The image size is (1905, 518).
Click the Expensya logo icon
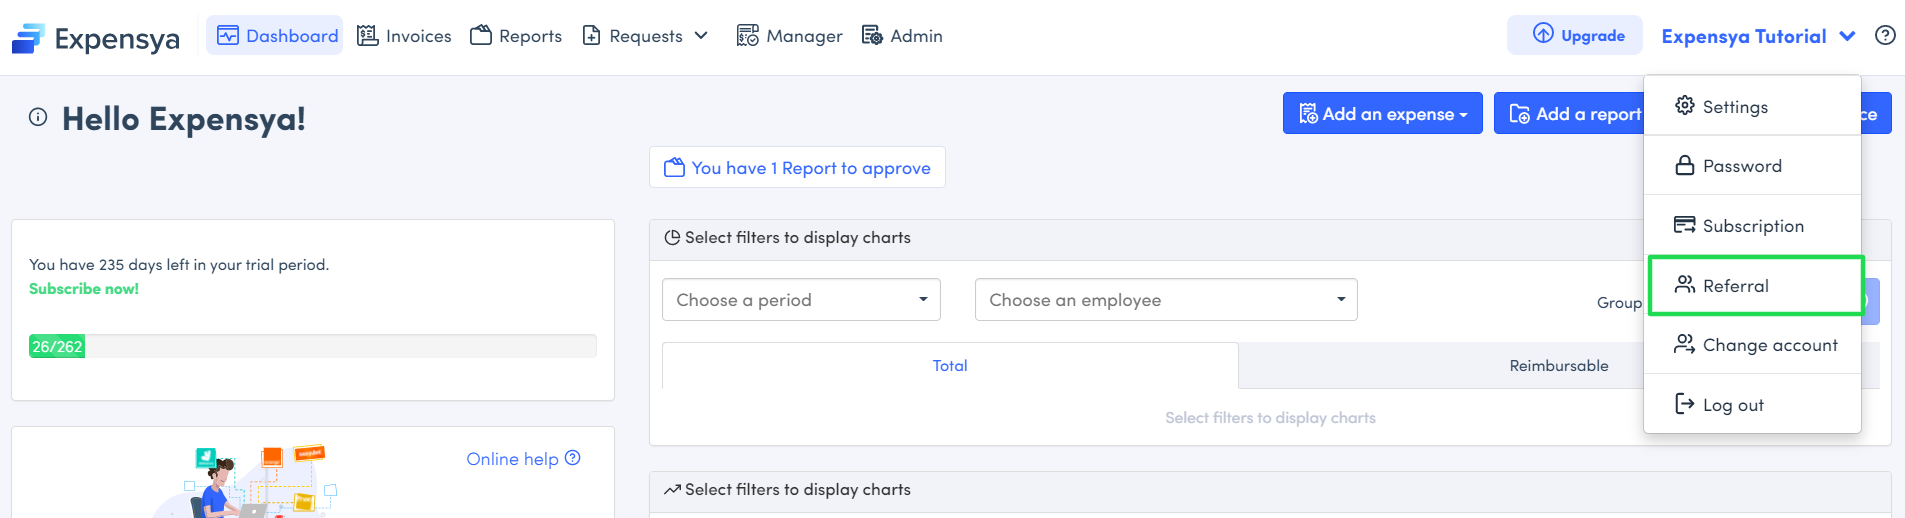coord(28,38)
